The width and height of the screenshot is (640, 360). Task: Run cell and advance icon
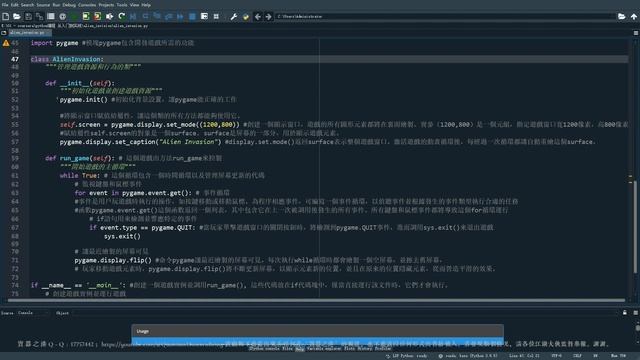97,16
